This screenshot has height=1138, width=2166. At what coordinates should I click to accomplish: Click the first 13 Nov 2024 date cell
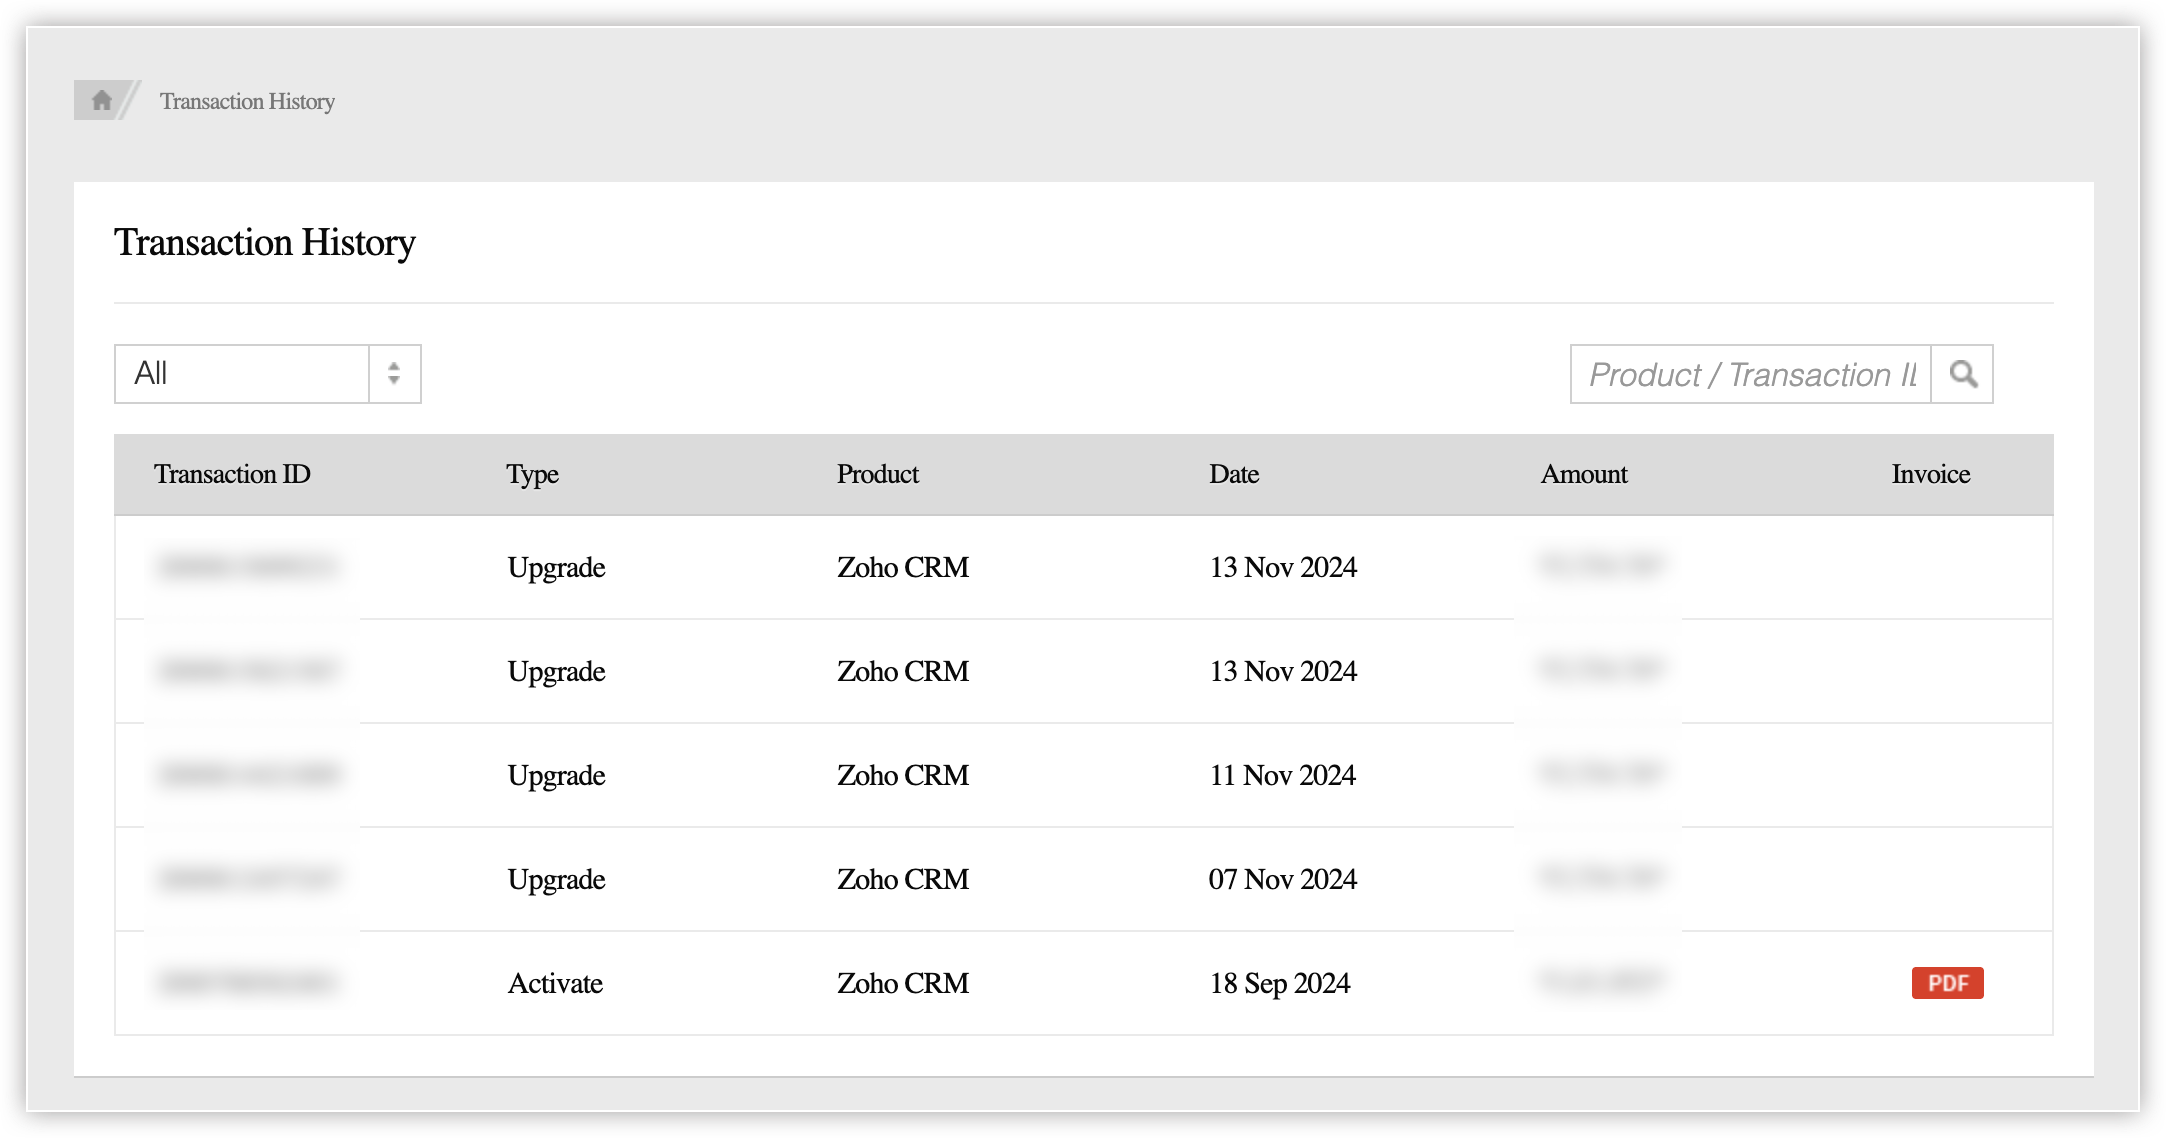[x=1283, y=567]
